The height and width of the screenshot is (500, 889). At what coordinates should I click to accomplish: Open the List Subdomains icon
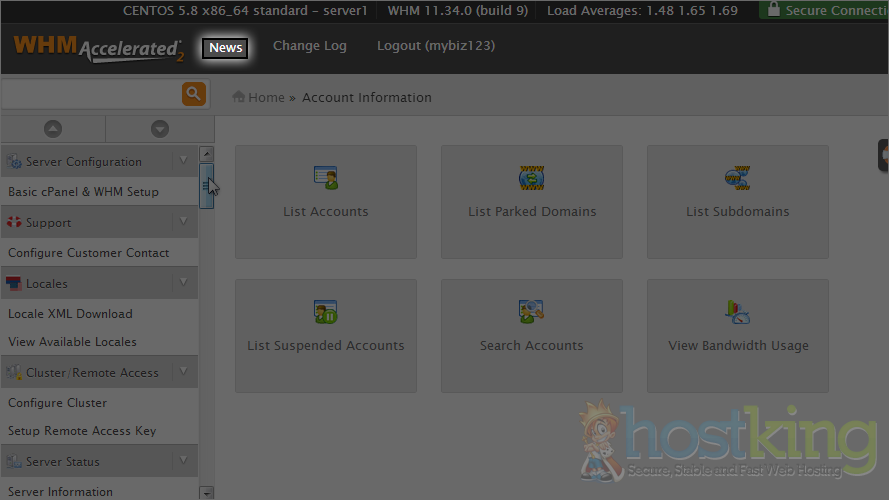(737, 179)
